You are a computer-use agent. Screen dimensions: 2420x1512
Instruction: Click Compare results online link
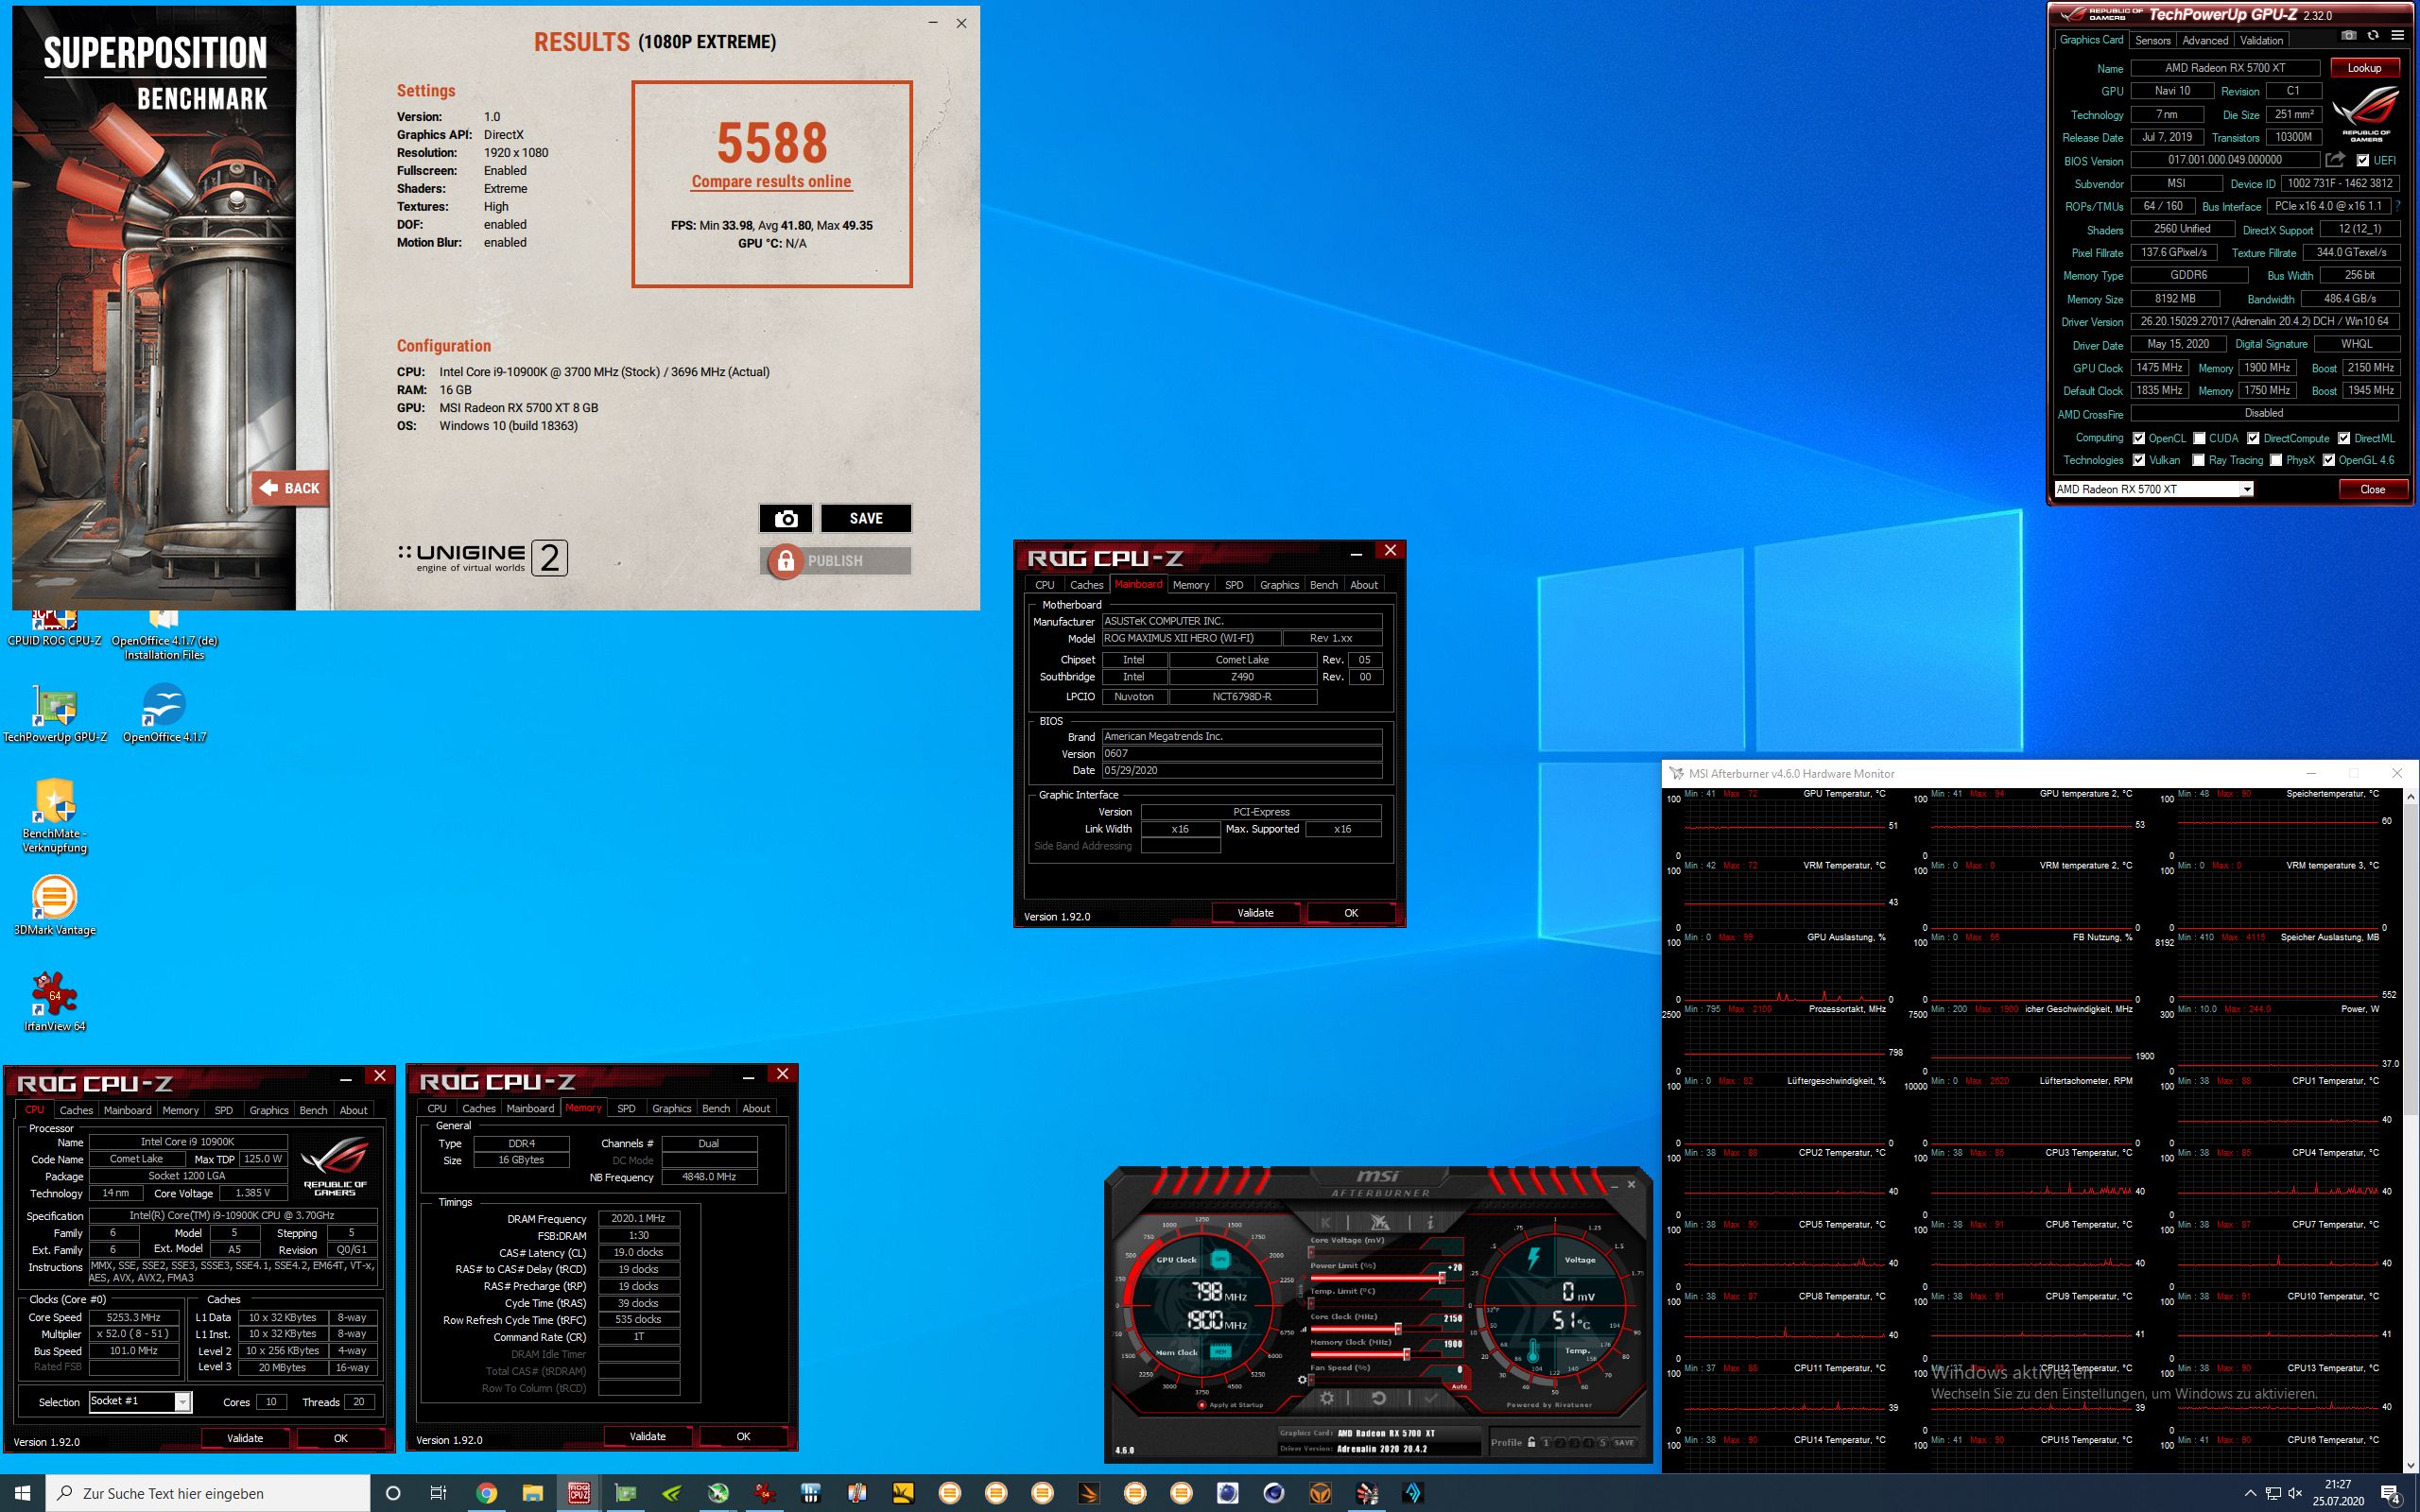click(771, 181)
